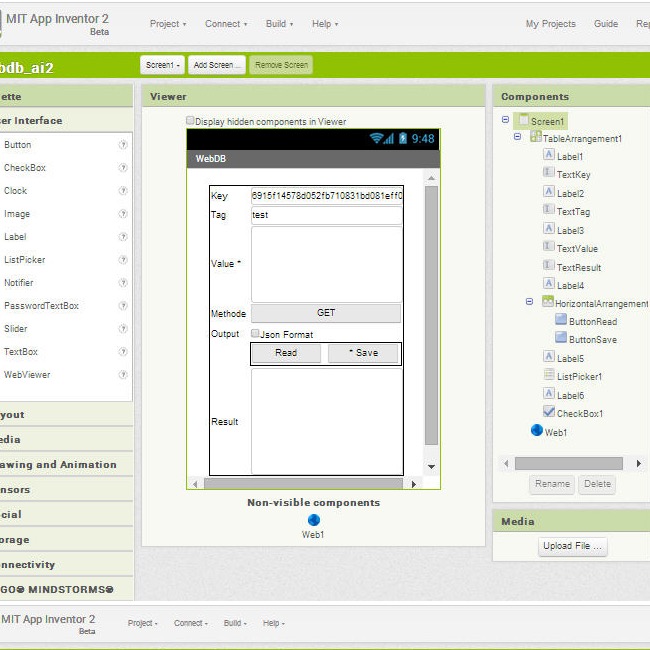
Task: Open the Guide link
Action: [x=606, y=24]
